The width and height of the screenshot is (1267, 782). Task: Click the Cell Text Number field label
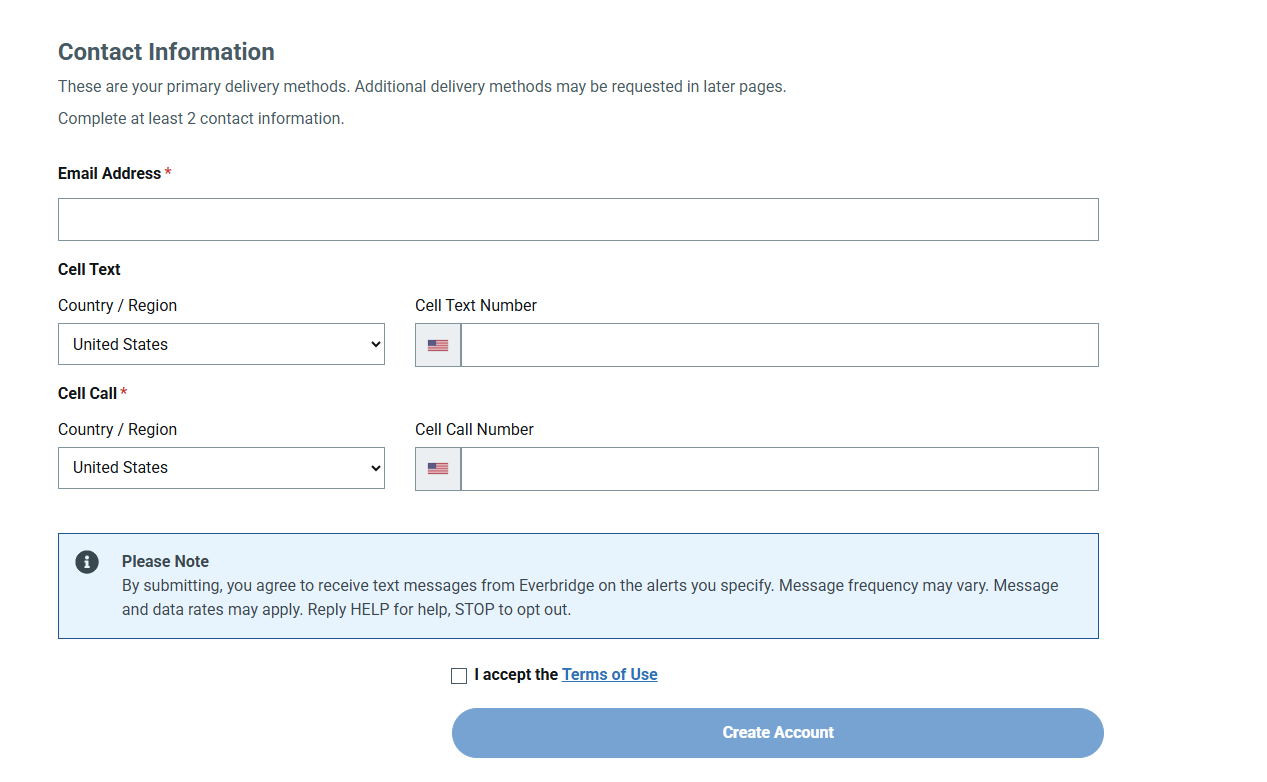[x=475, y=305]
